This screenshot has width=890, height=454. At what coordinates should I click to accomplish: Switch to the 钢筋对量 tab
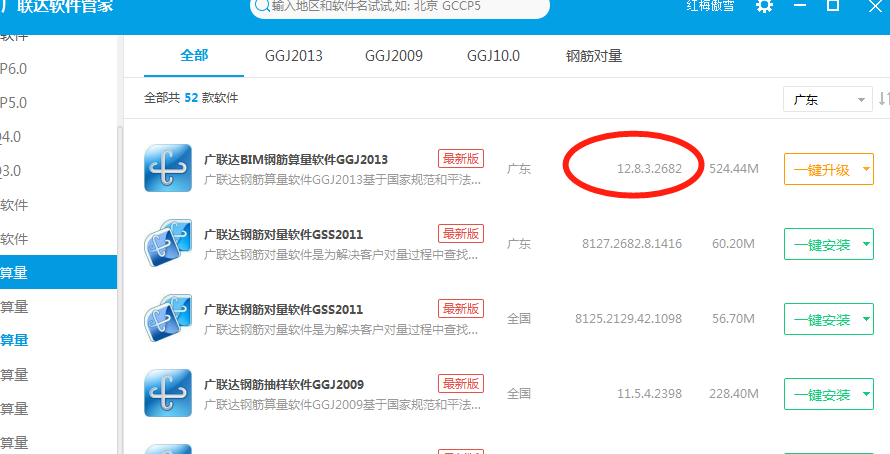click(594, 56)
